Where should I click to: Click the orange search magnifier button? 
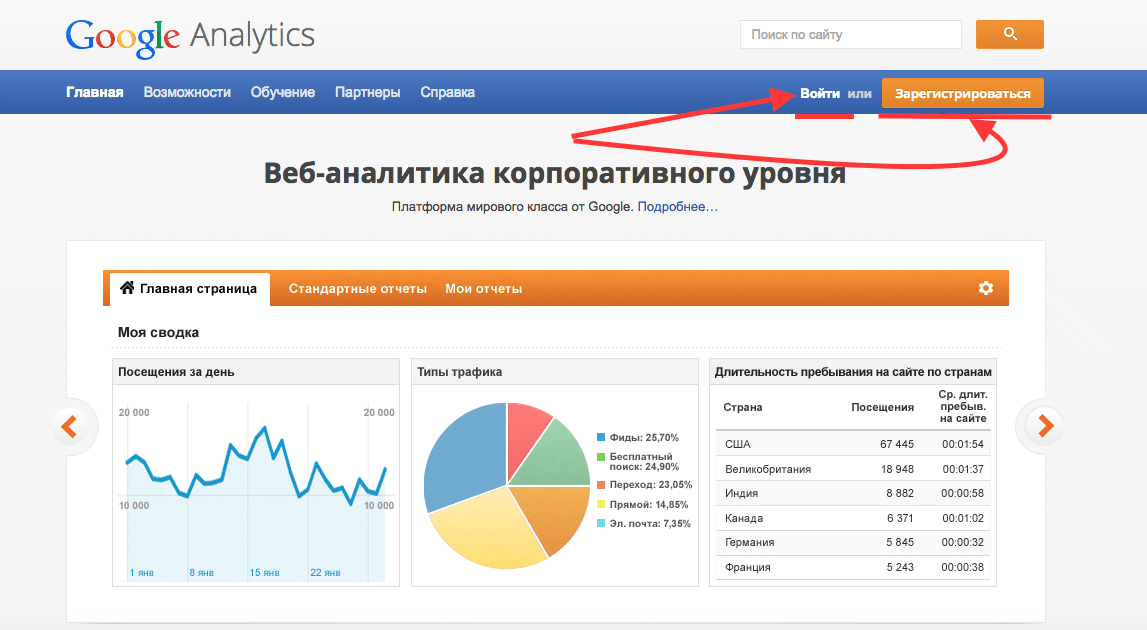coord(1009,34)
